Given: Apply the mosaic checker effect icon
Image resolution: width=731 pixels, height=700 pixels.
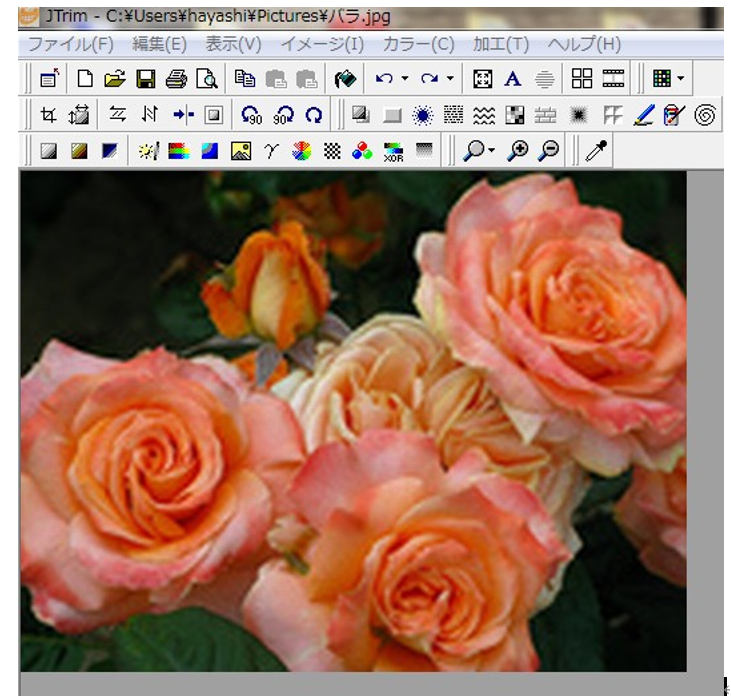Looking at the screenshot, I should 515,115.
